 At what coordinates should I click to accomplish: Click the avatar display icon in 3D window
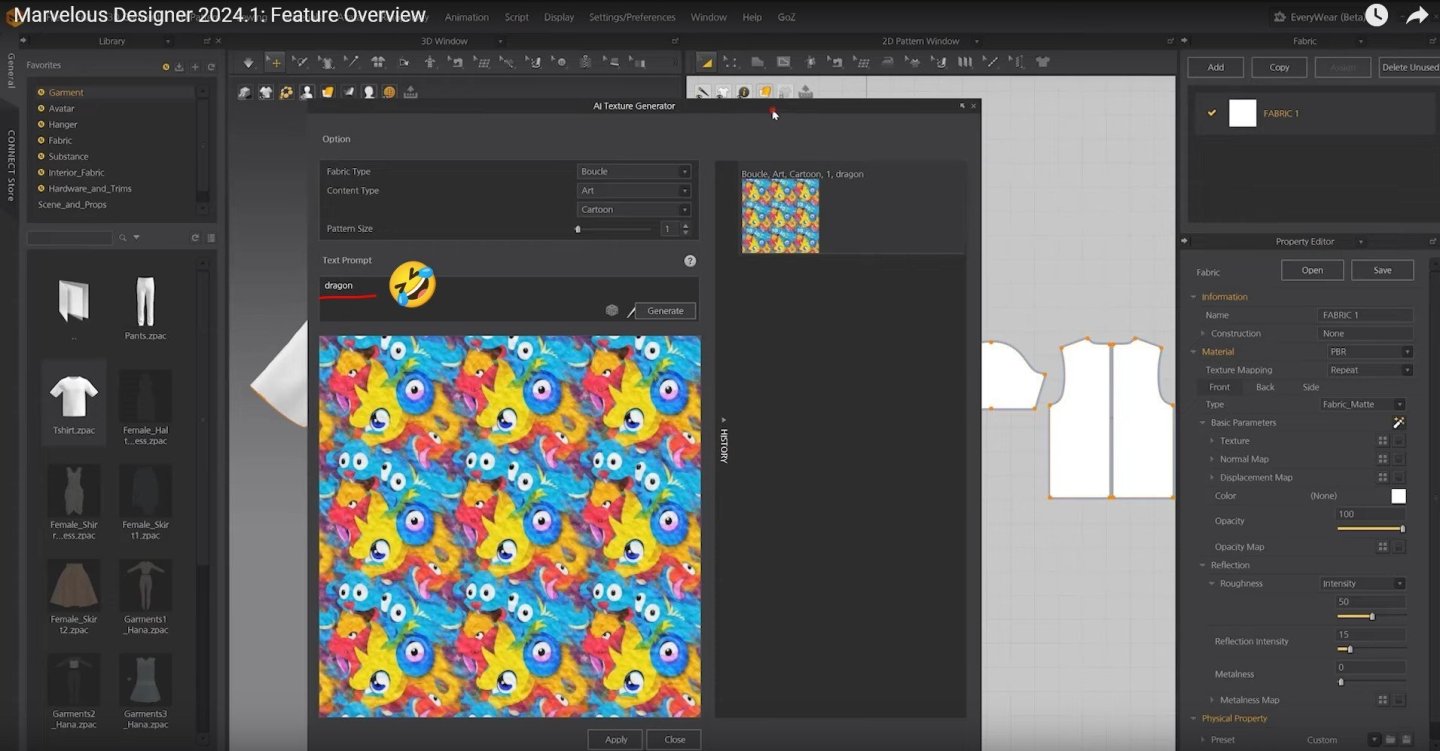[x=307, y=92]
